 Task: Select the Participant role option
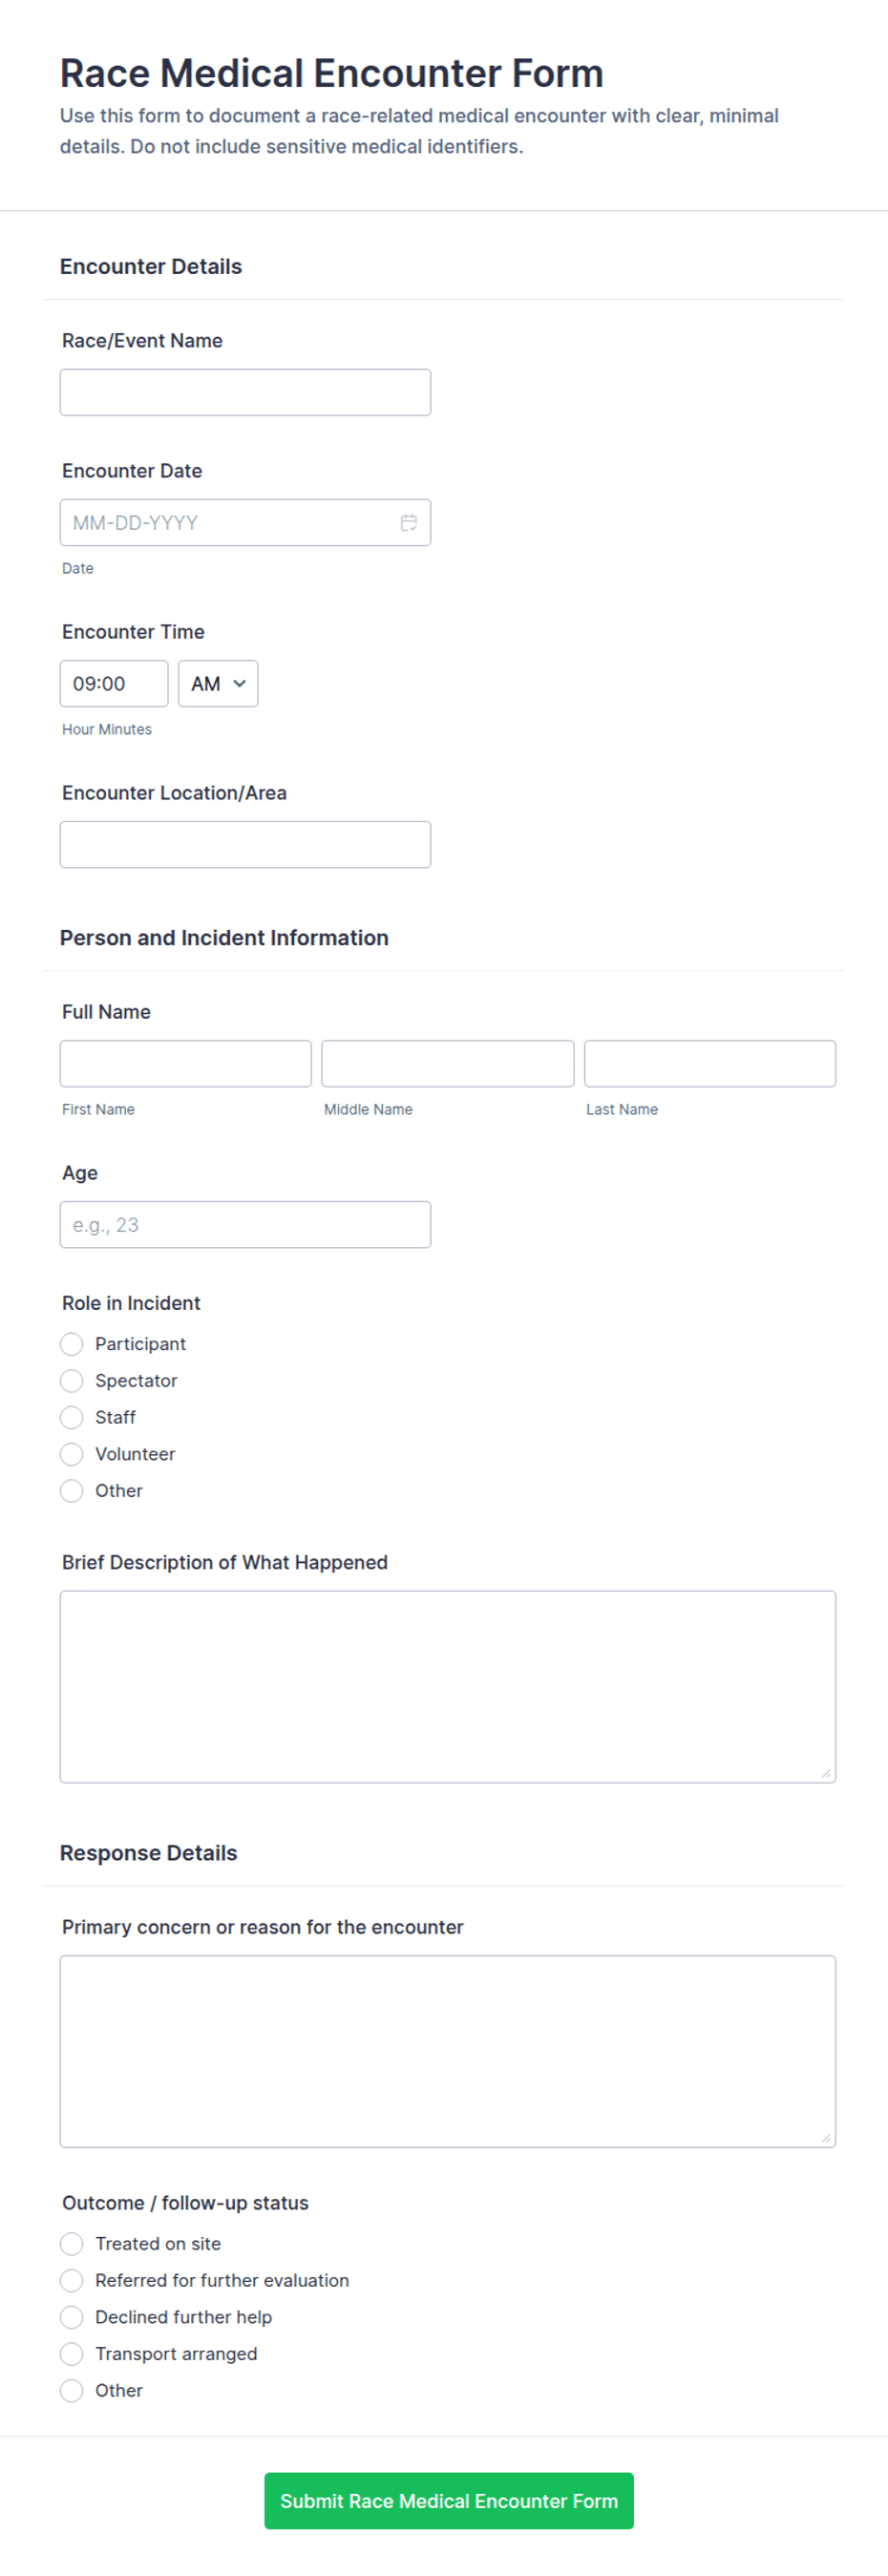(x=71, y=1344)
